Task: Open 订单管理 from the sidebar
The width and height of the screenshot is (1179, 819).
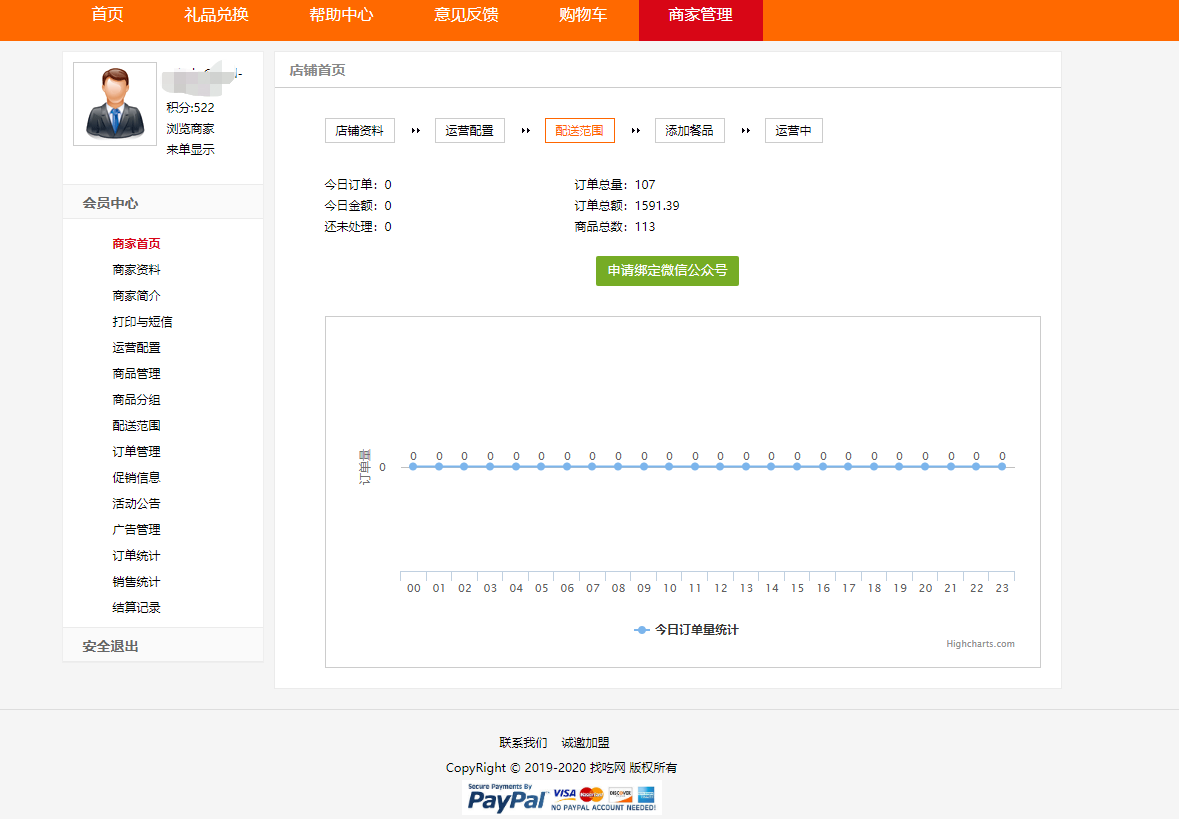Action: click(x=136, y=452)
